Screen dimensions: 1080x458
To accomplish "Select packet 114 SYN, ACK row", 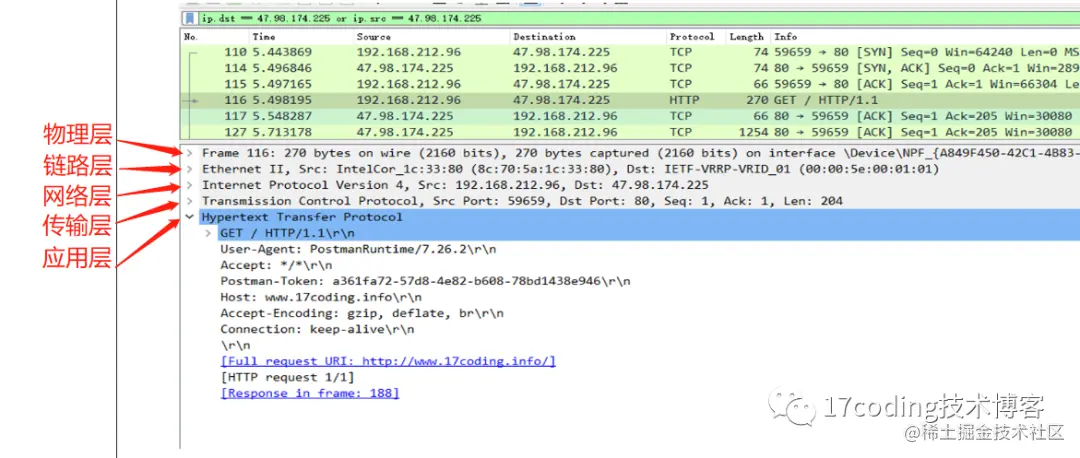I will pyautogui.click(x=630, y=68).
